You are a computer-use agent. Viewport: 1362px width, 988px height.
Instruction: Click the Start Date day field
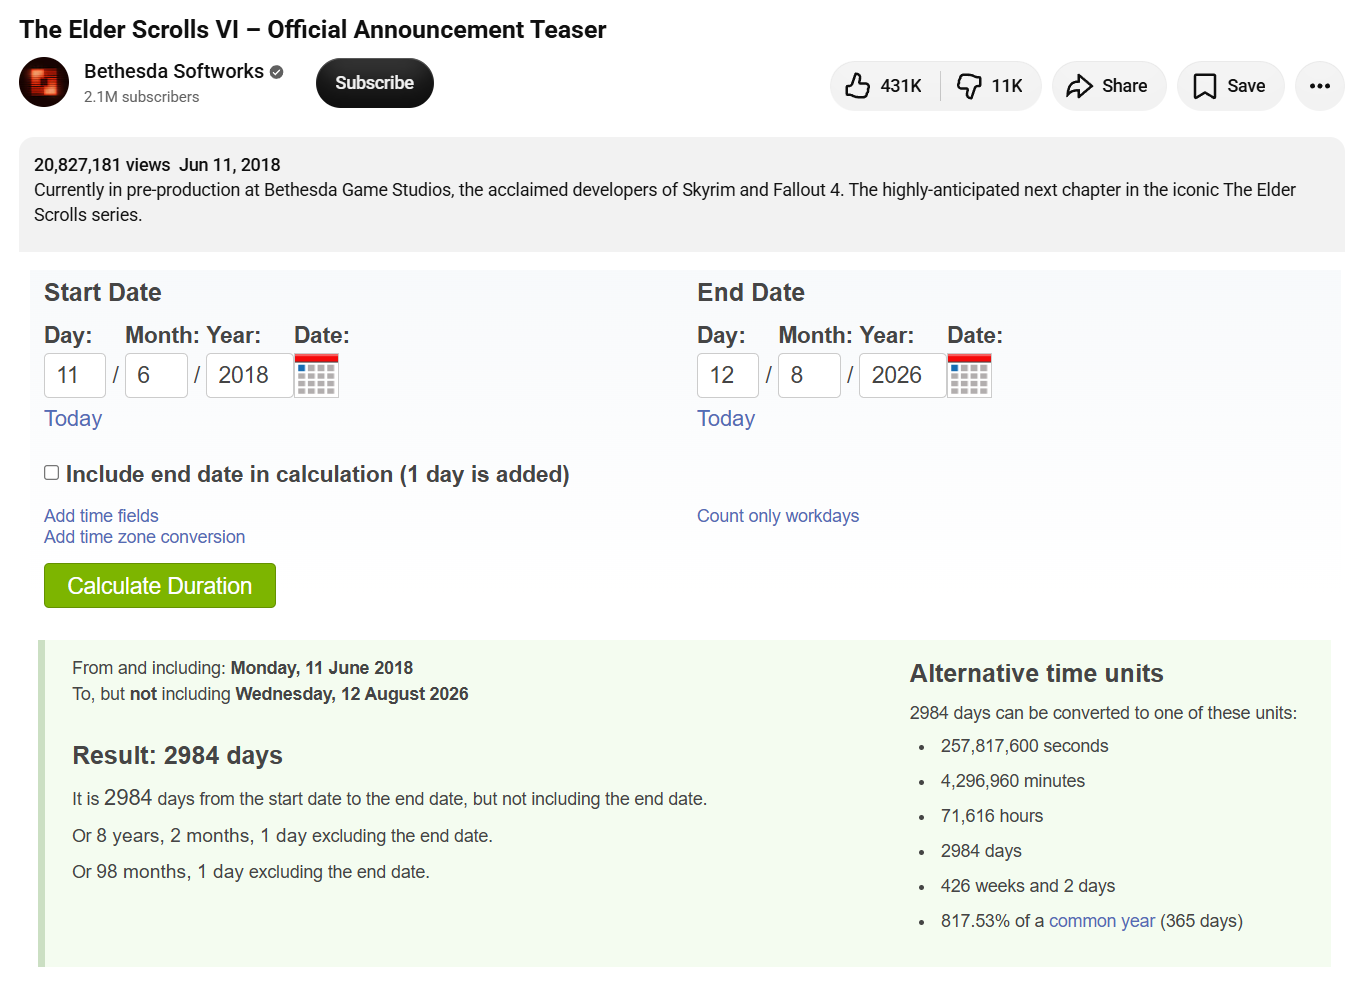point(75,375)
